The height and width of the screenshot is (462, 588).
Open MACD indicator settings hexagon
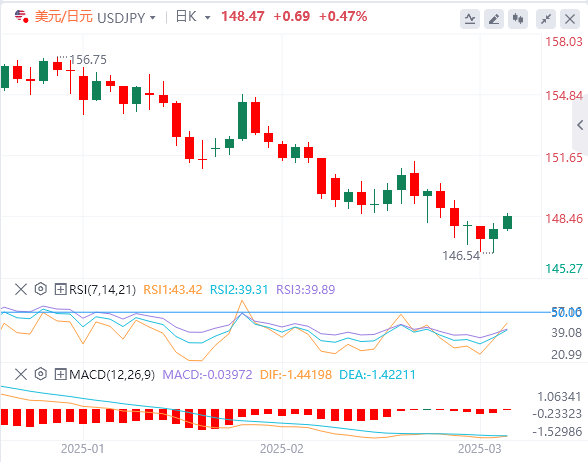[40, 374]
